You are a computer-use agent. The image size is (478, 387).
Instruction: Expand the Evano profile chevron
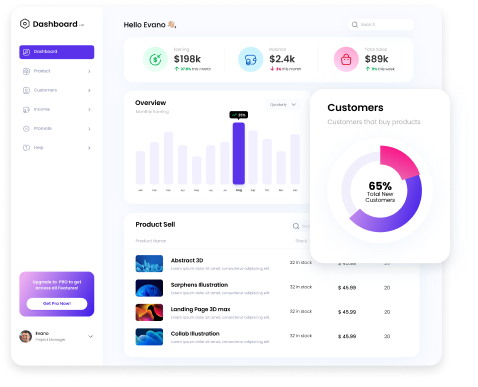pos(91,337)
